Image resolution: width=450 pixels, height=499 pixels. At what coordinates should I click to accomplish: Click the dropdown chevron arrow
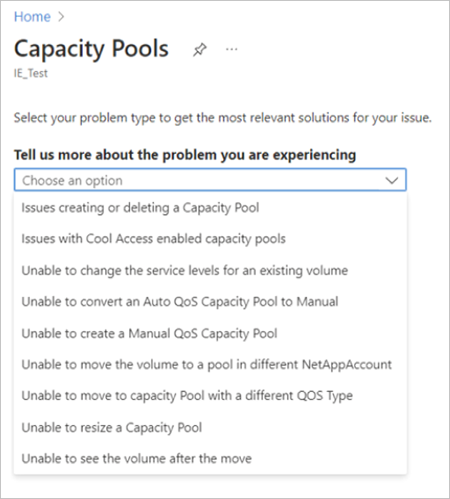point(392,180)
